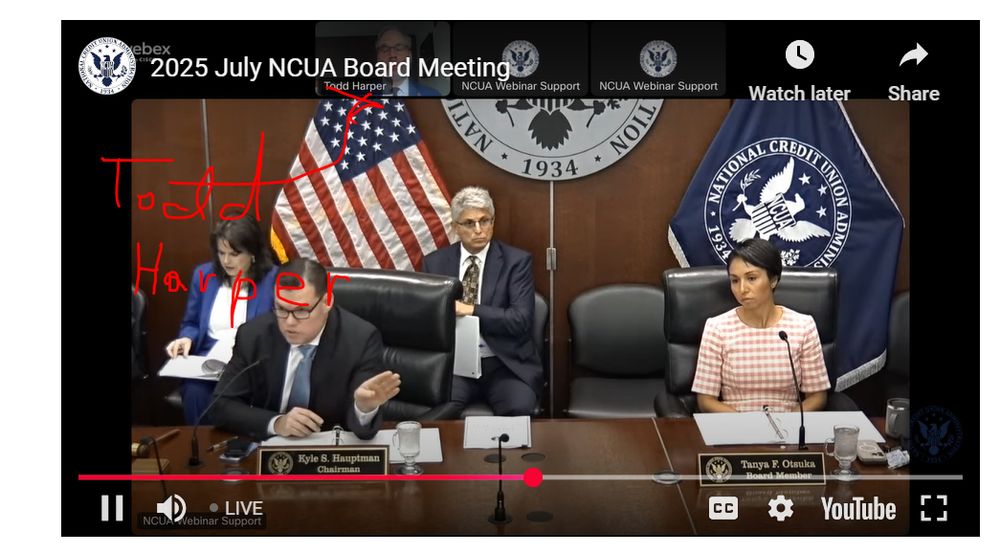This screenshot has height=551, width=1000.
Task: Select the rightmost NCUA Webinar Support thumbnail
Action: click(x=658, y=59)
